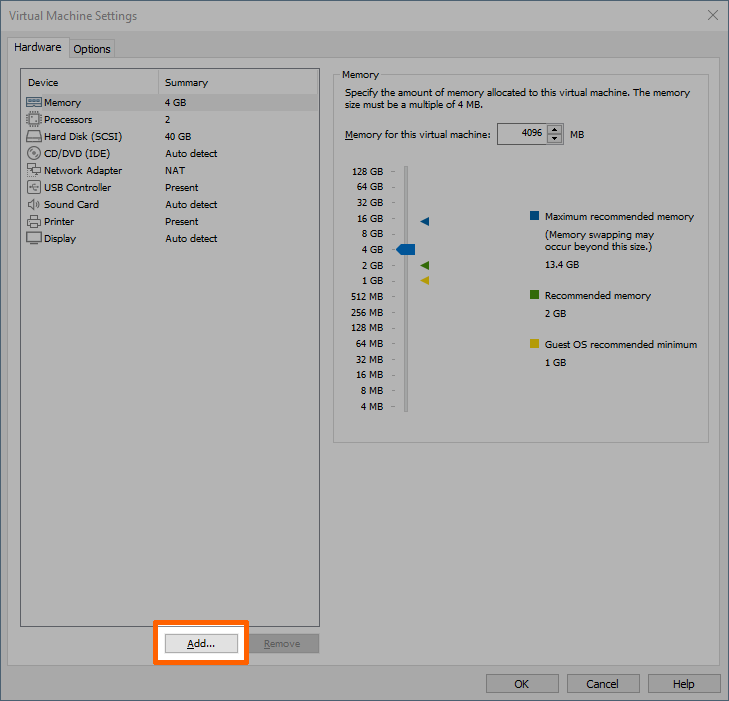
Task: Pick the Sound Card speaker icon
Action: coord(34,205)
